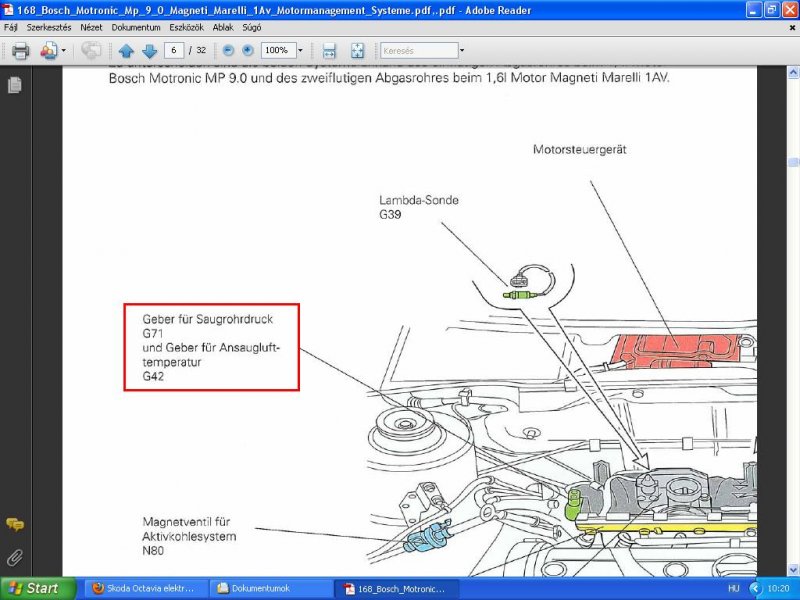Open the Ablak menu
The image size is (800, 600).
click(223, 28)
